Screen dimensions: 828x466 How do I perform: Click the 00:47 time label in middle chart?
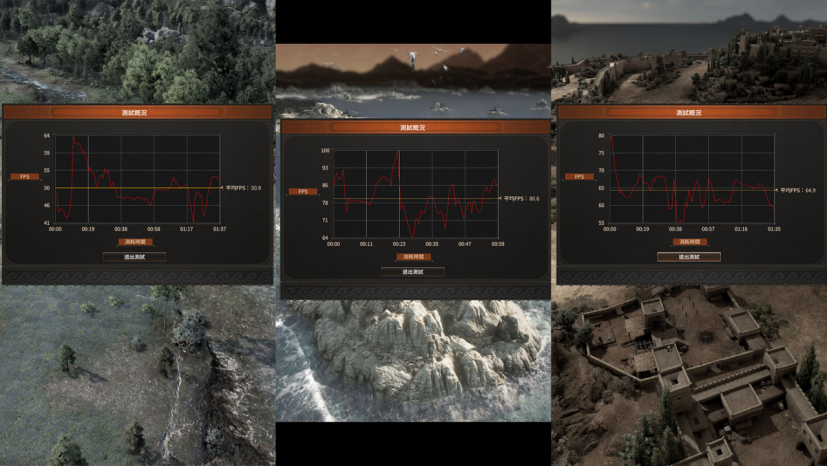click(465, 244)
